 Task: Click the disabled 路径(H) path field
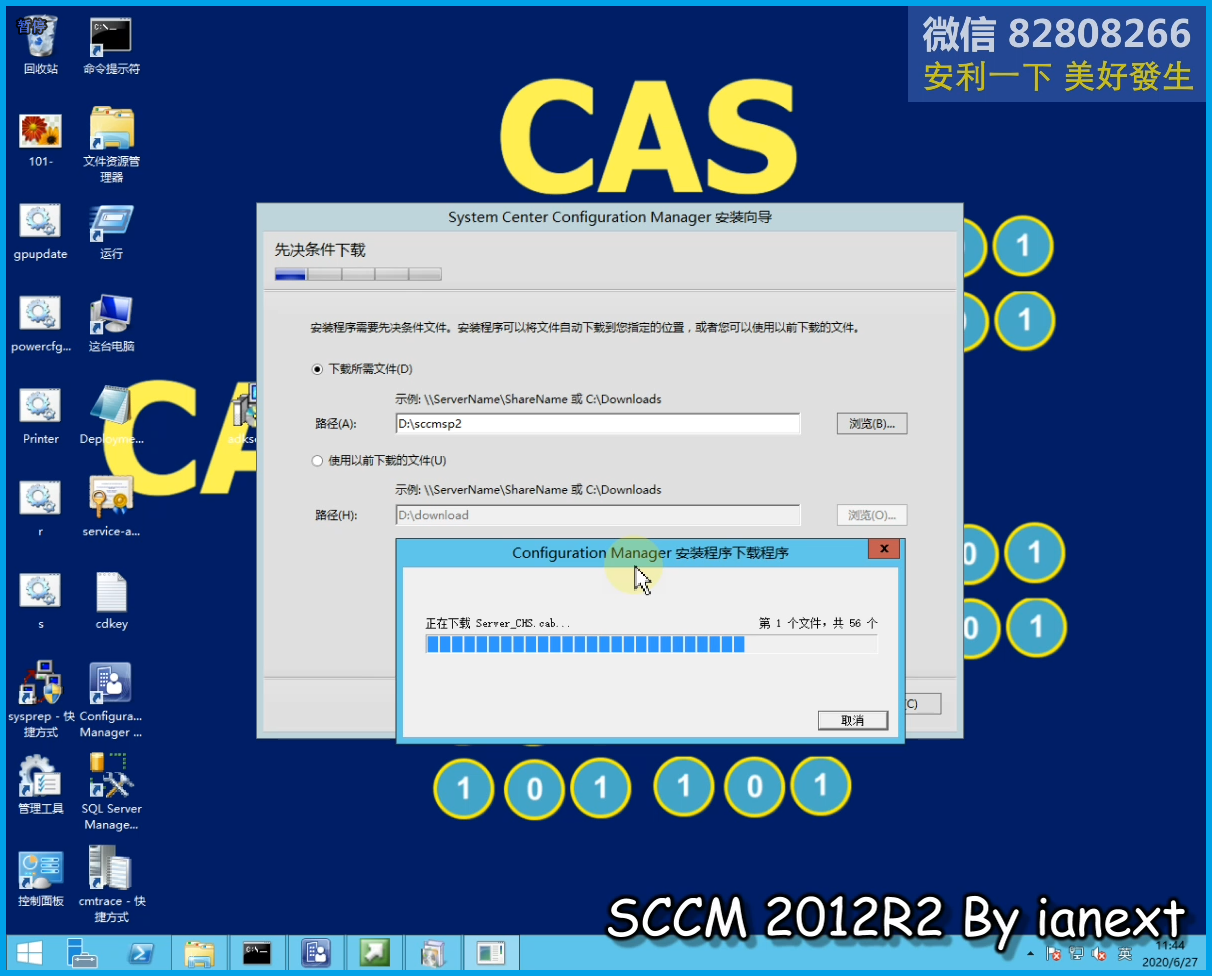(x=598, y=515)
